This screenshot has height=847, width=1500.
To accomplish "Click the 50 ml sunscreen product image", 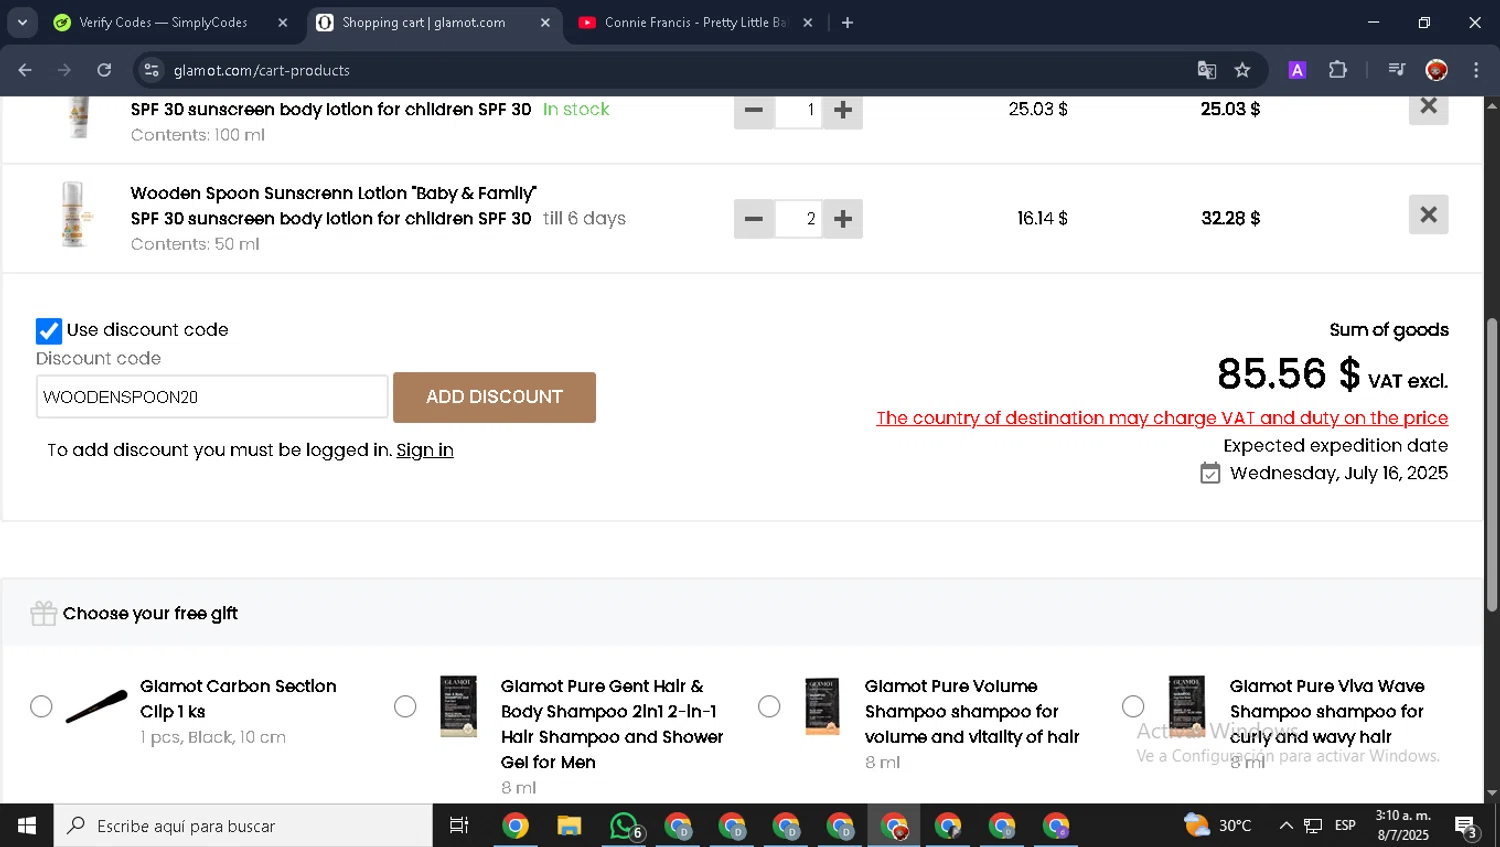I will tap(73, 214).
